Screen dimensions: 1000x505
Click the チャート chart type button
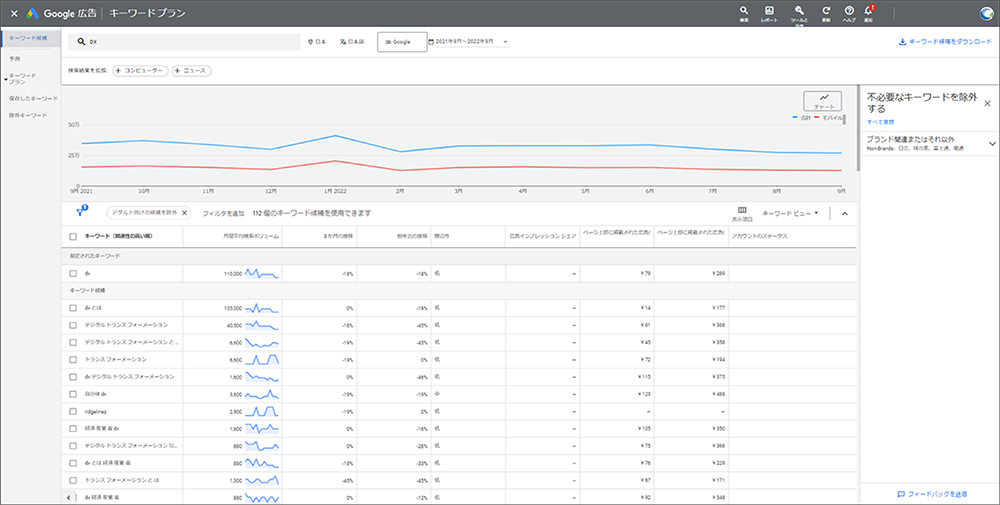[823, 101]
